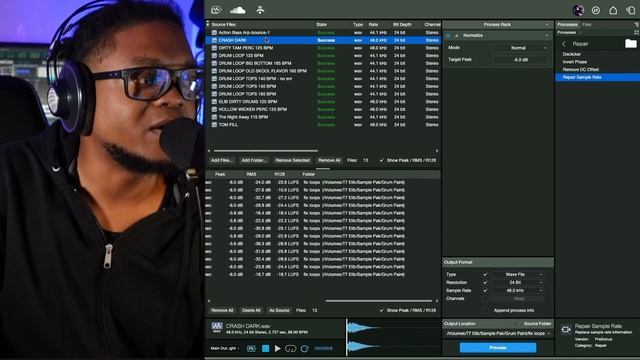
Task: Click file icon of TOM FILL row
Action: pyautogui.click(x=214, y=125)
